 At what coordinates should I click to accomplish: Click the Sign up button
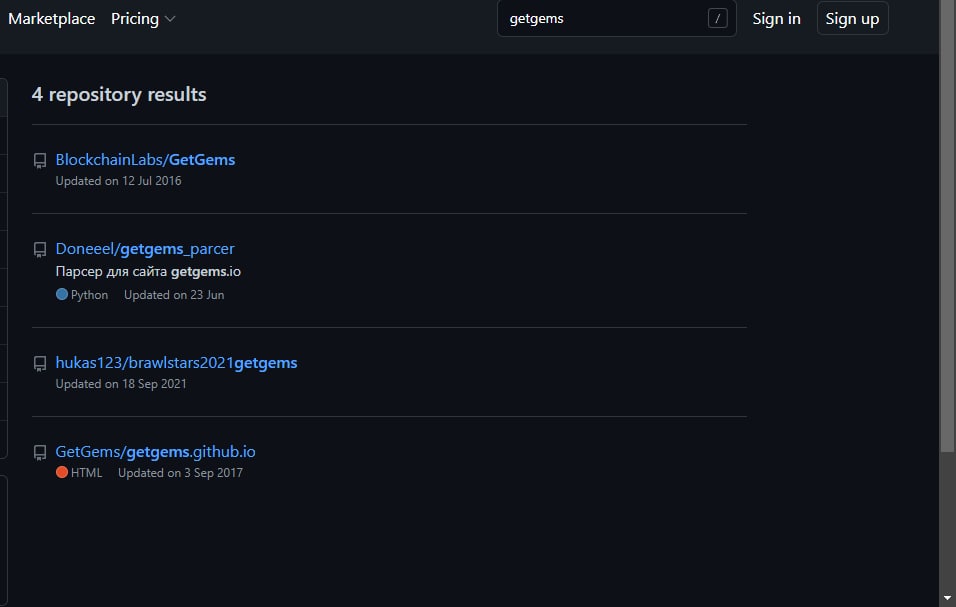click(x=852, y=18)
